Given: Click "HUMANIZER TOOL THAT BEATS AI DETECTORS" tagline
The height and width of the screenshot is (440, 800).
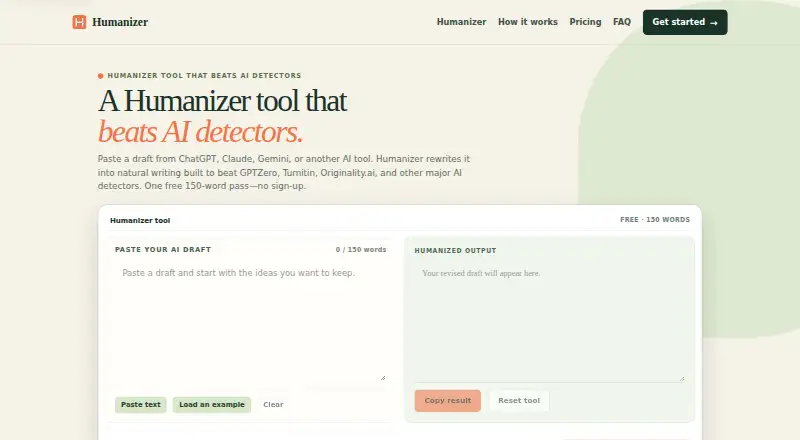Looking at the screenshot, I should (204, 76).
